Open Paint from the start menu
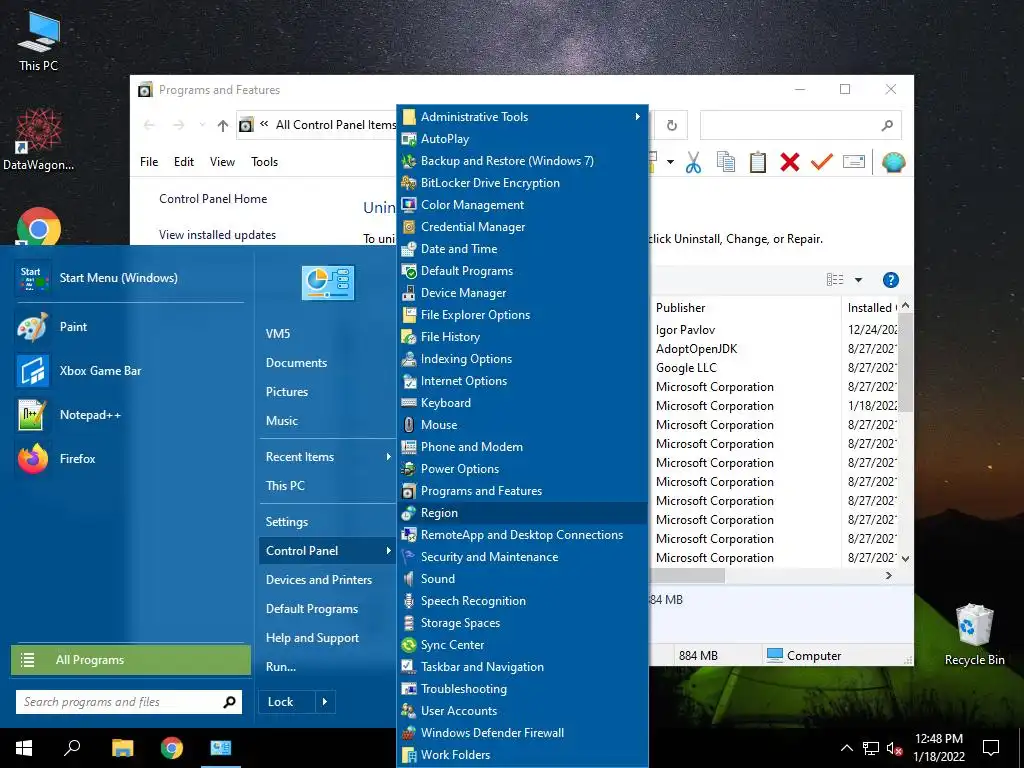Image resolution: width=1024 pixels, height=768 pixels. pyautogui.click(x=129, y=327)
